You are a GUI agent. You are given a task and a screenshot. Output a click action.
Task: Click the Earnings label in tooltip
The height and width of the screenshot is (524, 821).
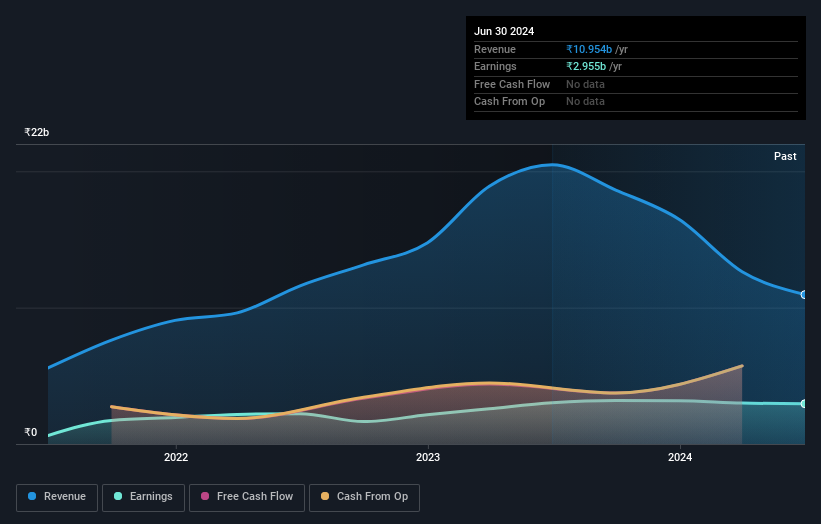point(495,66)
